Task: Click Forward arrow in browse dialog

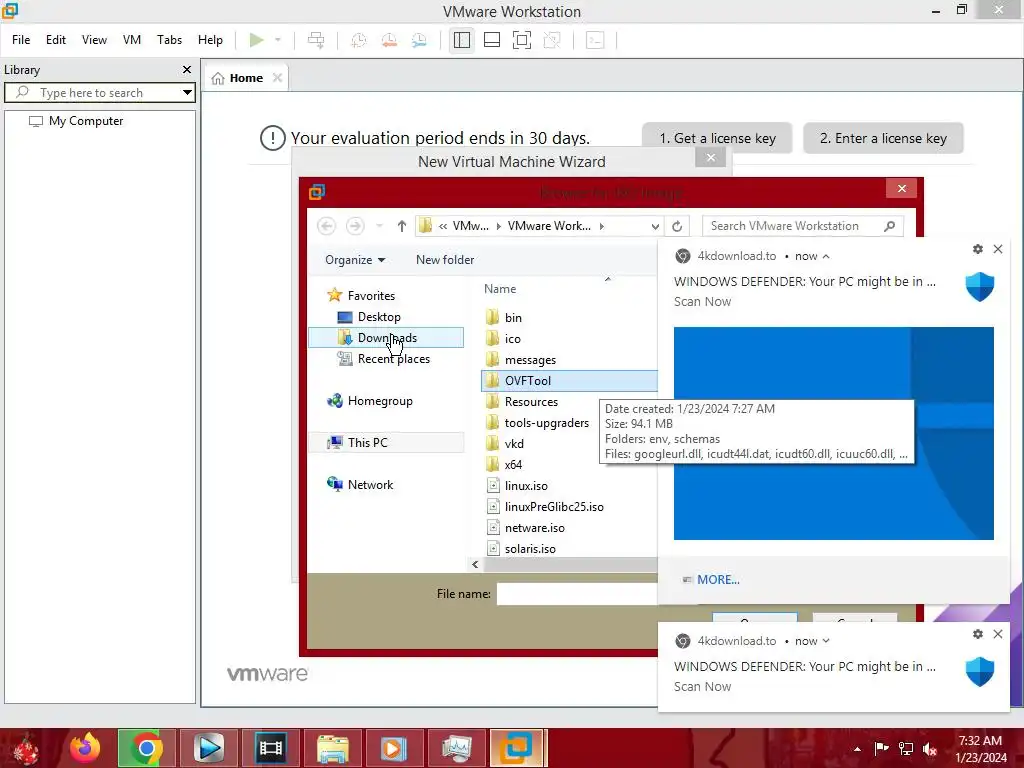Action: (355, 226)
